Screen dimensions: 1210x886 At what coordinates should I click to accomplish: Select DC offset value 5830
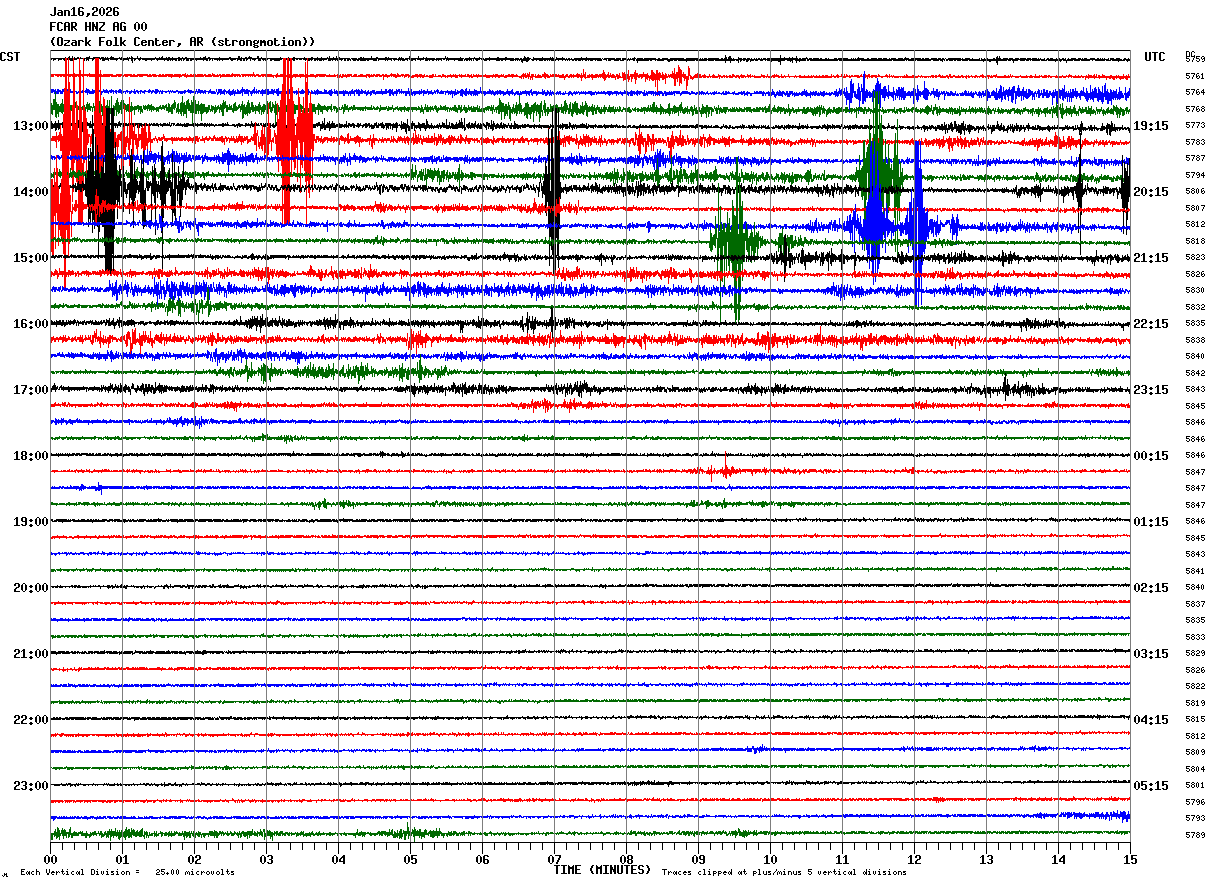pos(1195,290)
